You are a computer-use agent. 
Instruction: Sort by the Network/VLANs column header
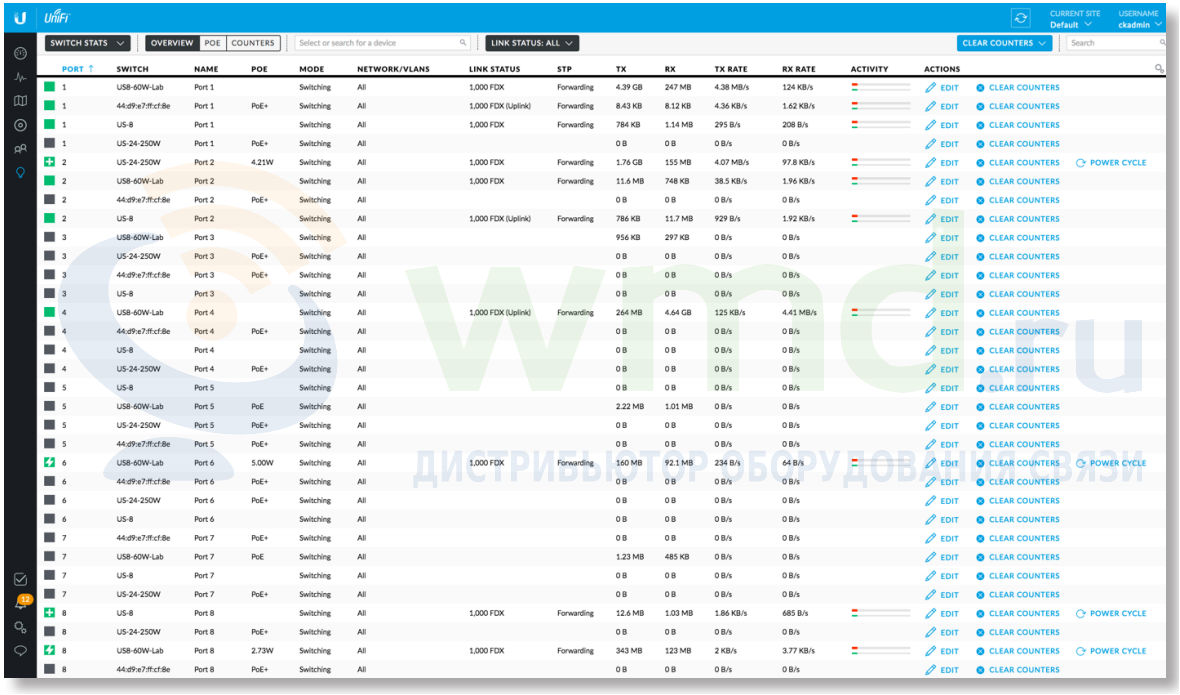tap(394, 68)
